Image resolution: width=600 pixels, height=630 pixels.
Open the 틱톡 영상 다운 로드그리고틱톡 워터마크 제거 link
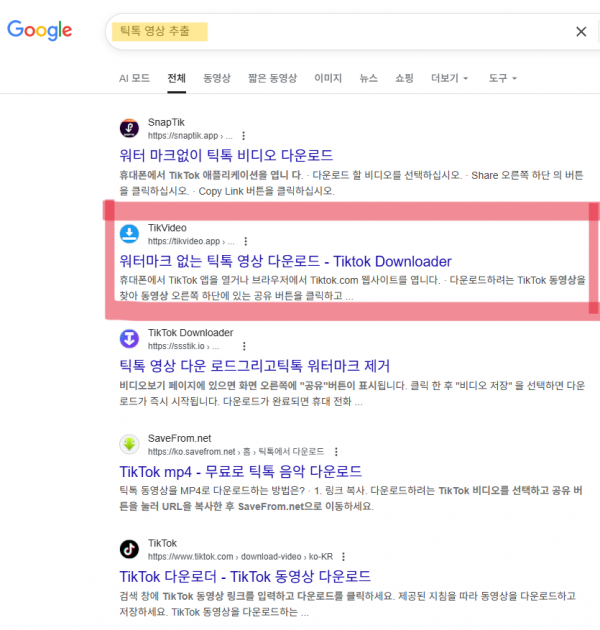[x=255, y=366]
